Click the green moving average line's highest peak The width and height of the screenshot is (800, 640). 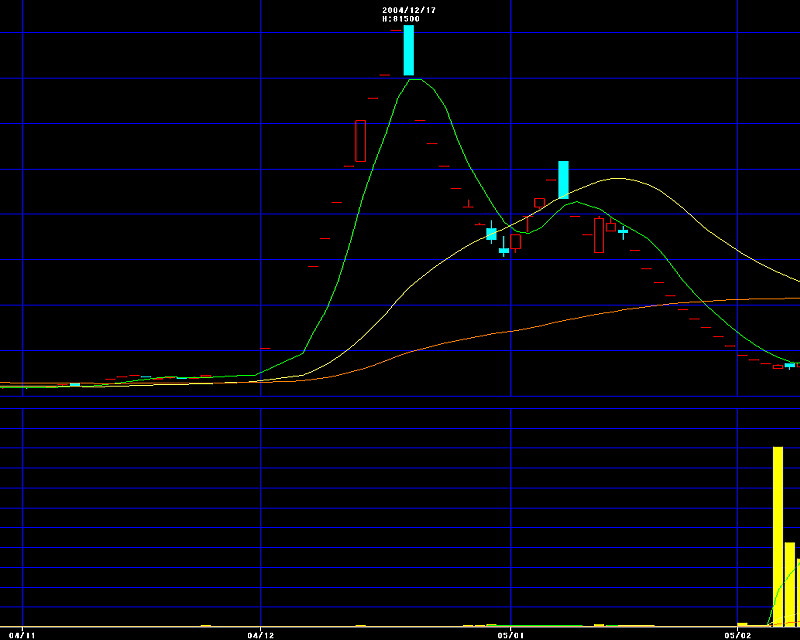tap(415, 79)
